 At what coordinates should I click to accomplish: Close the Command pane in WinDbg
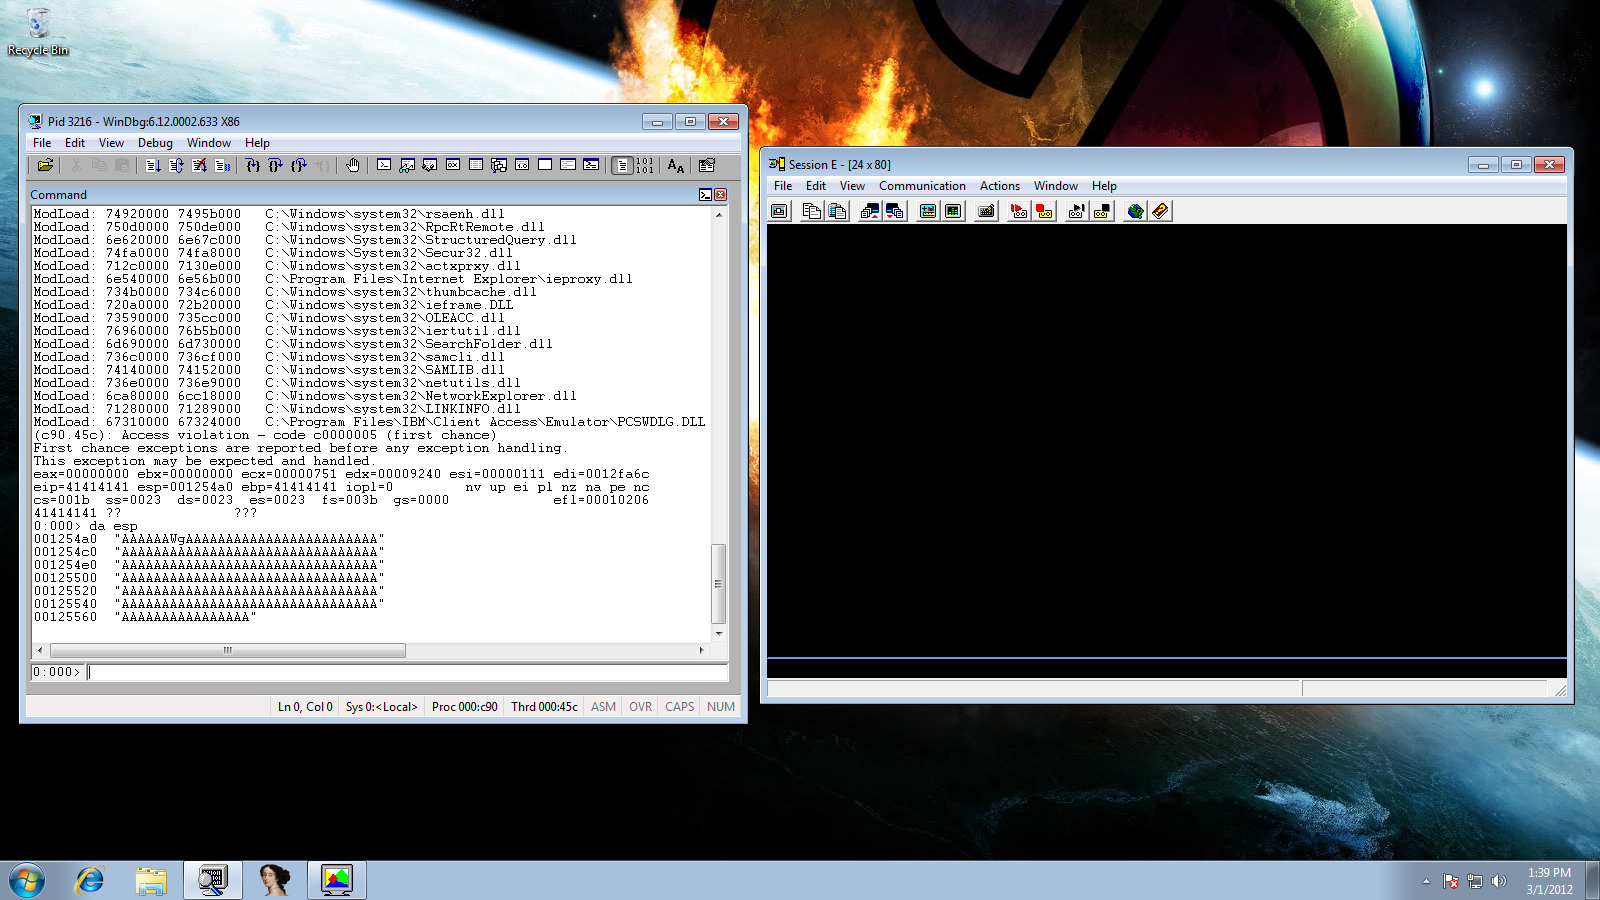click(x=720, y=195)
